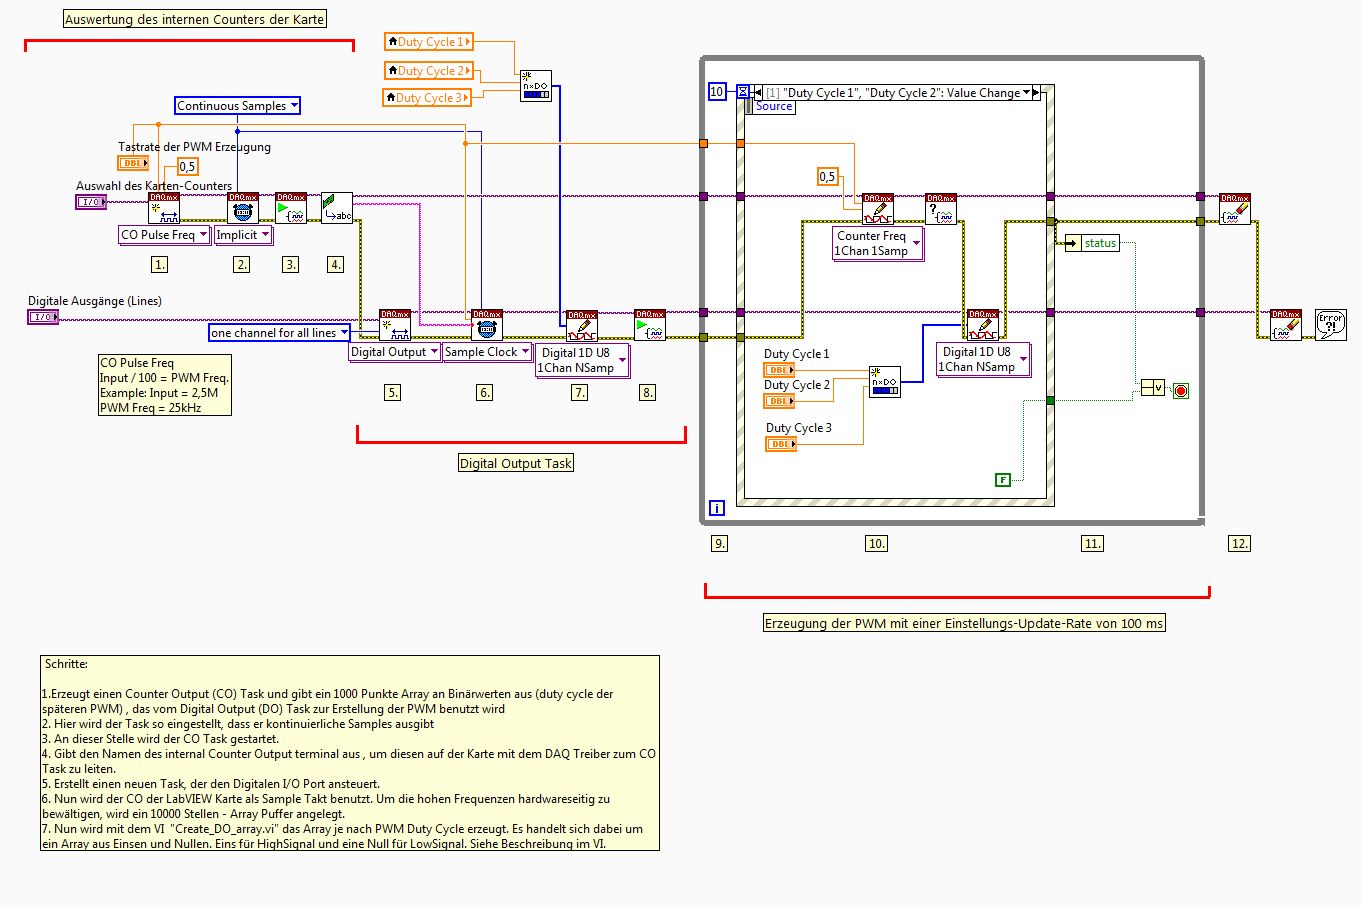The height and width of the screenshot is (908, 1361).
Task: Click the DAQmx Start Task VI labeled step 8
Action: pos(650,325)
